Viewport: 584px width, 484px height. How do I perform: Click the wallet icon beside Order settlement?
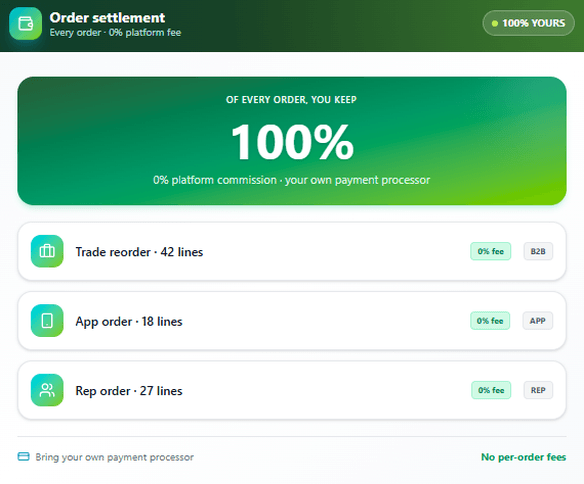click(25, 23)
